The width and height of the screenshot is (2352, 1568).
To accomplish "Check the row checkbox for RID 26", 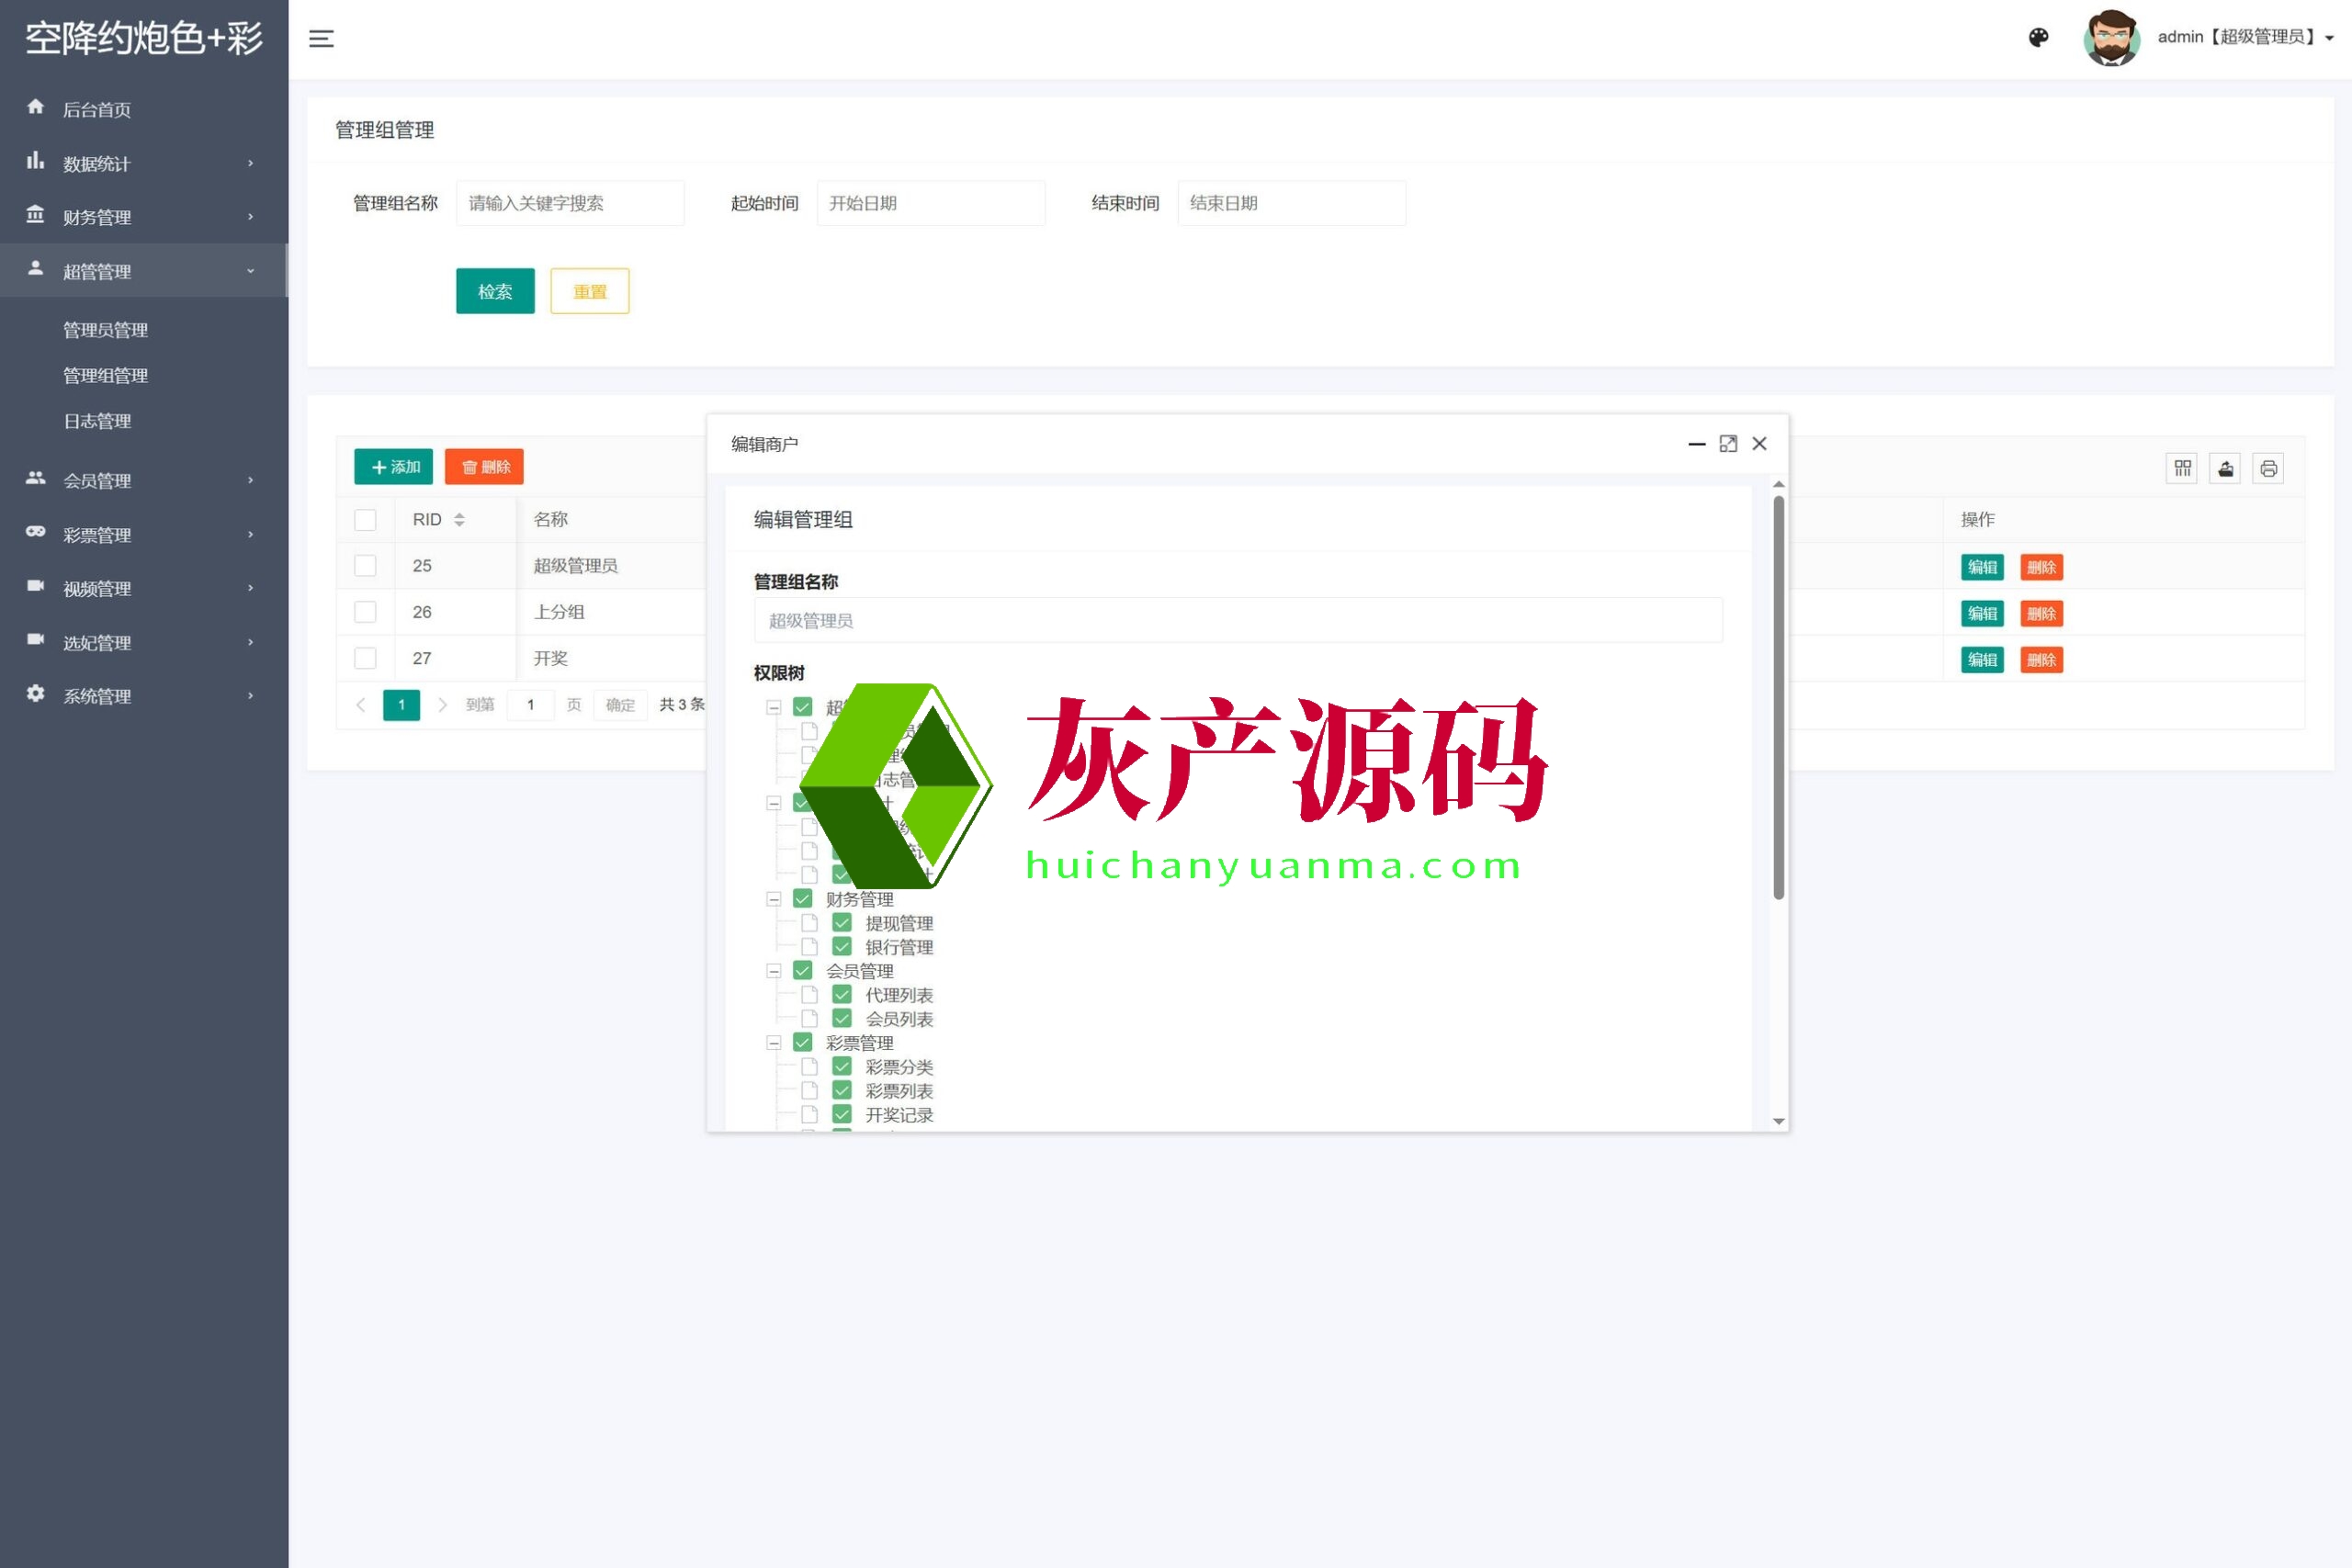I will pos(365,612).
